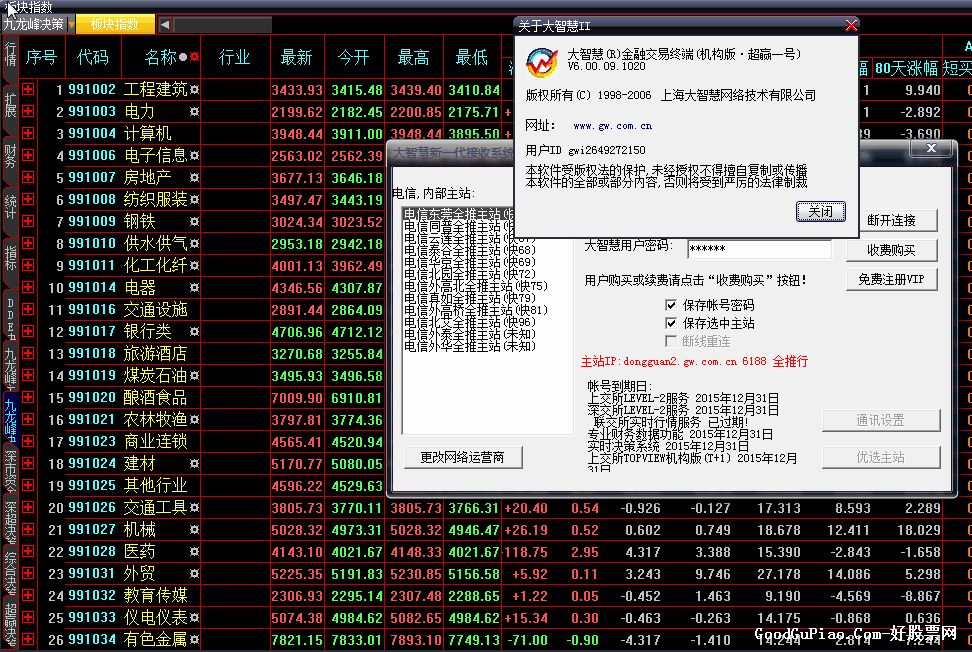
Task: Click the gear marker next to 化工化纤
Action: point(195,265)
